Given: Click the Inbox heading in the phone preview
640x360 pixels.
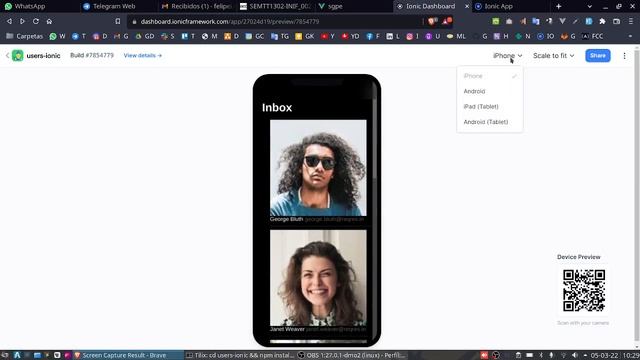Looking at the screenshot, I should point(277,108).
